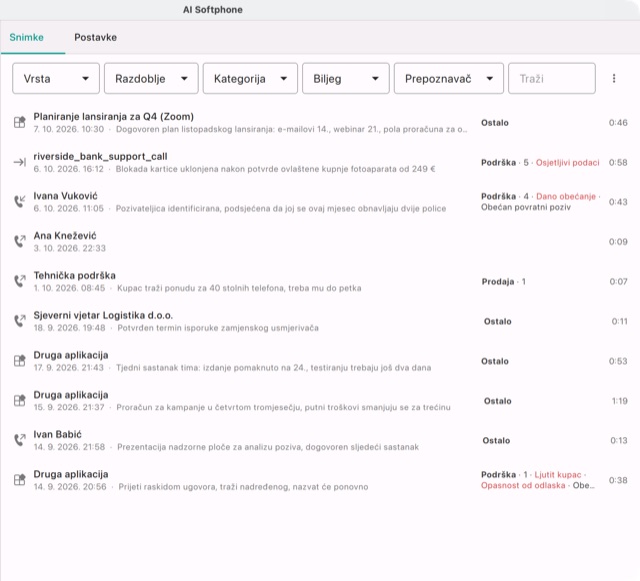Click the Osjetljivi podaci tag

pyautogui.click(x=567, y=163)
